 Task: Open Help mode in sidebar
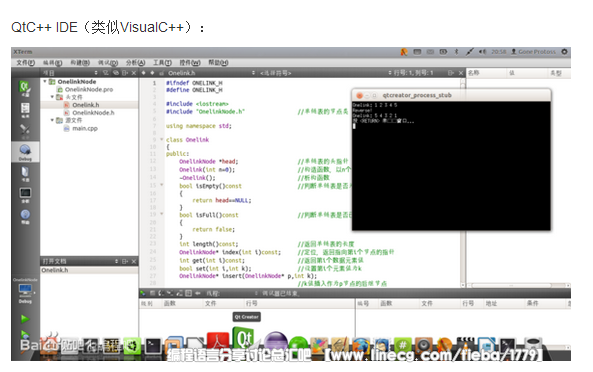pyautogui.click(x=25, y=217)
